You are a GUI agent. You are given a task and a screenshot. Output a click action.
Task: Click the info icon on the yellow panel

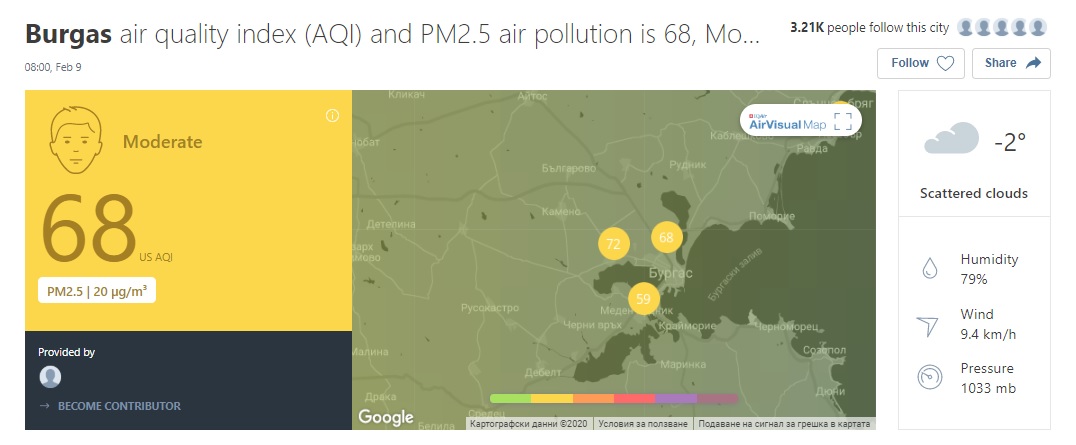(x=332, y=116)
